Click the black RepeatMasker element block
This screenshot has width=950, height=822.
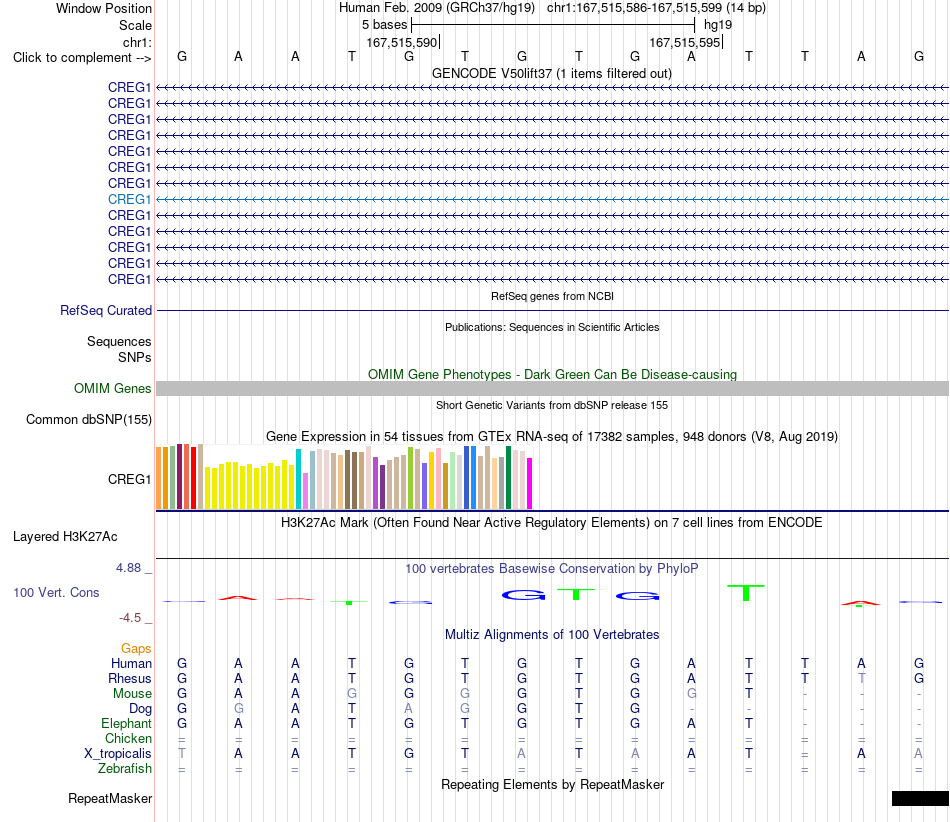[920, 798]
